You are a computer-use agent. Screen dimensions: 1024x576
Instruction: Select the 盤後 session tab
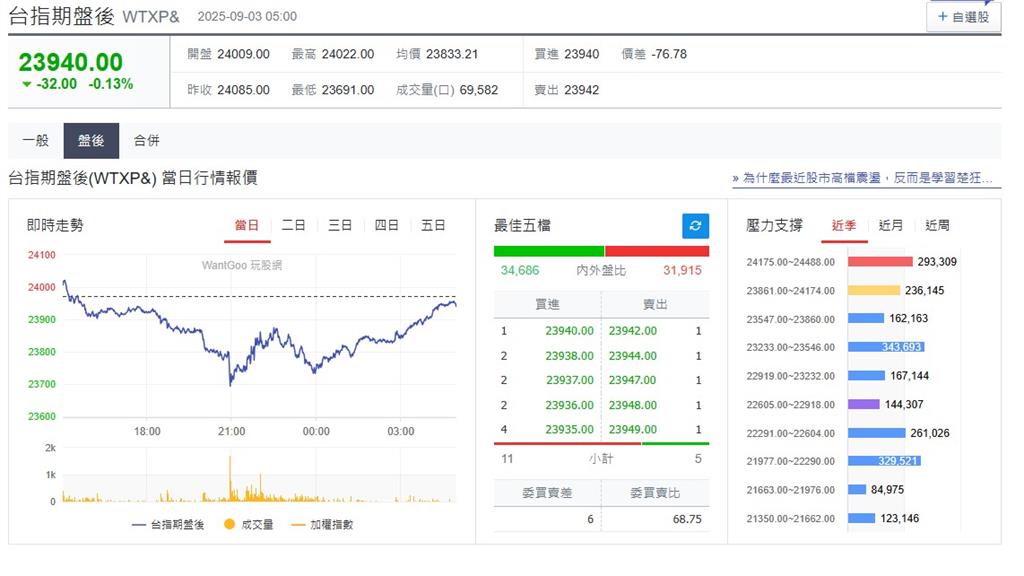click(x=91, y=140)
